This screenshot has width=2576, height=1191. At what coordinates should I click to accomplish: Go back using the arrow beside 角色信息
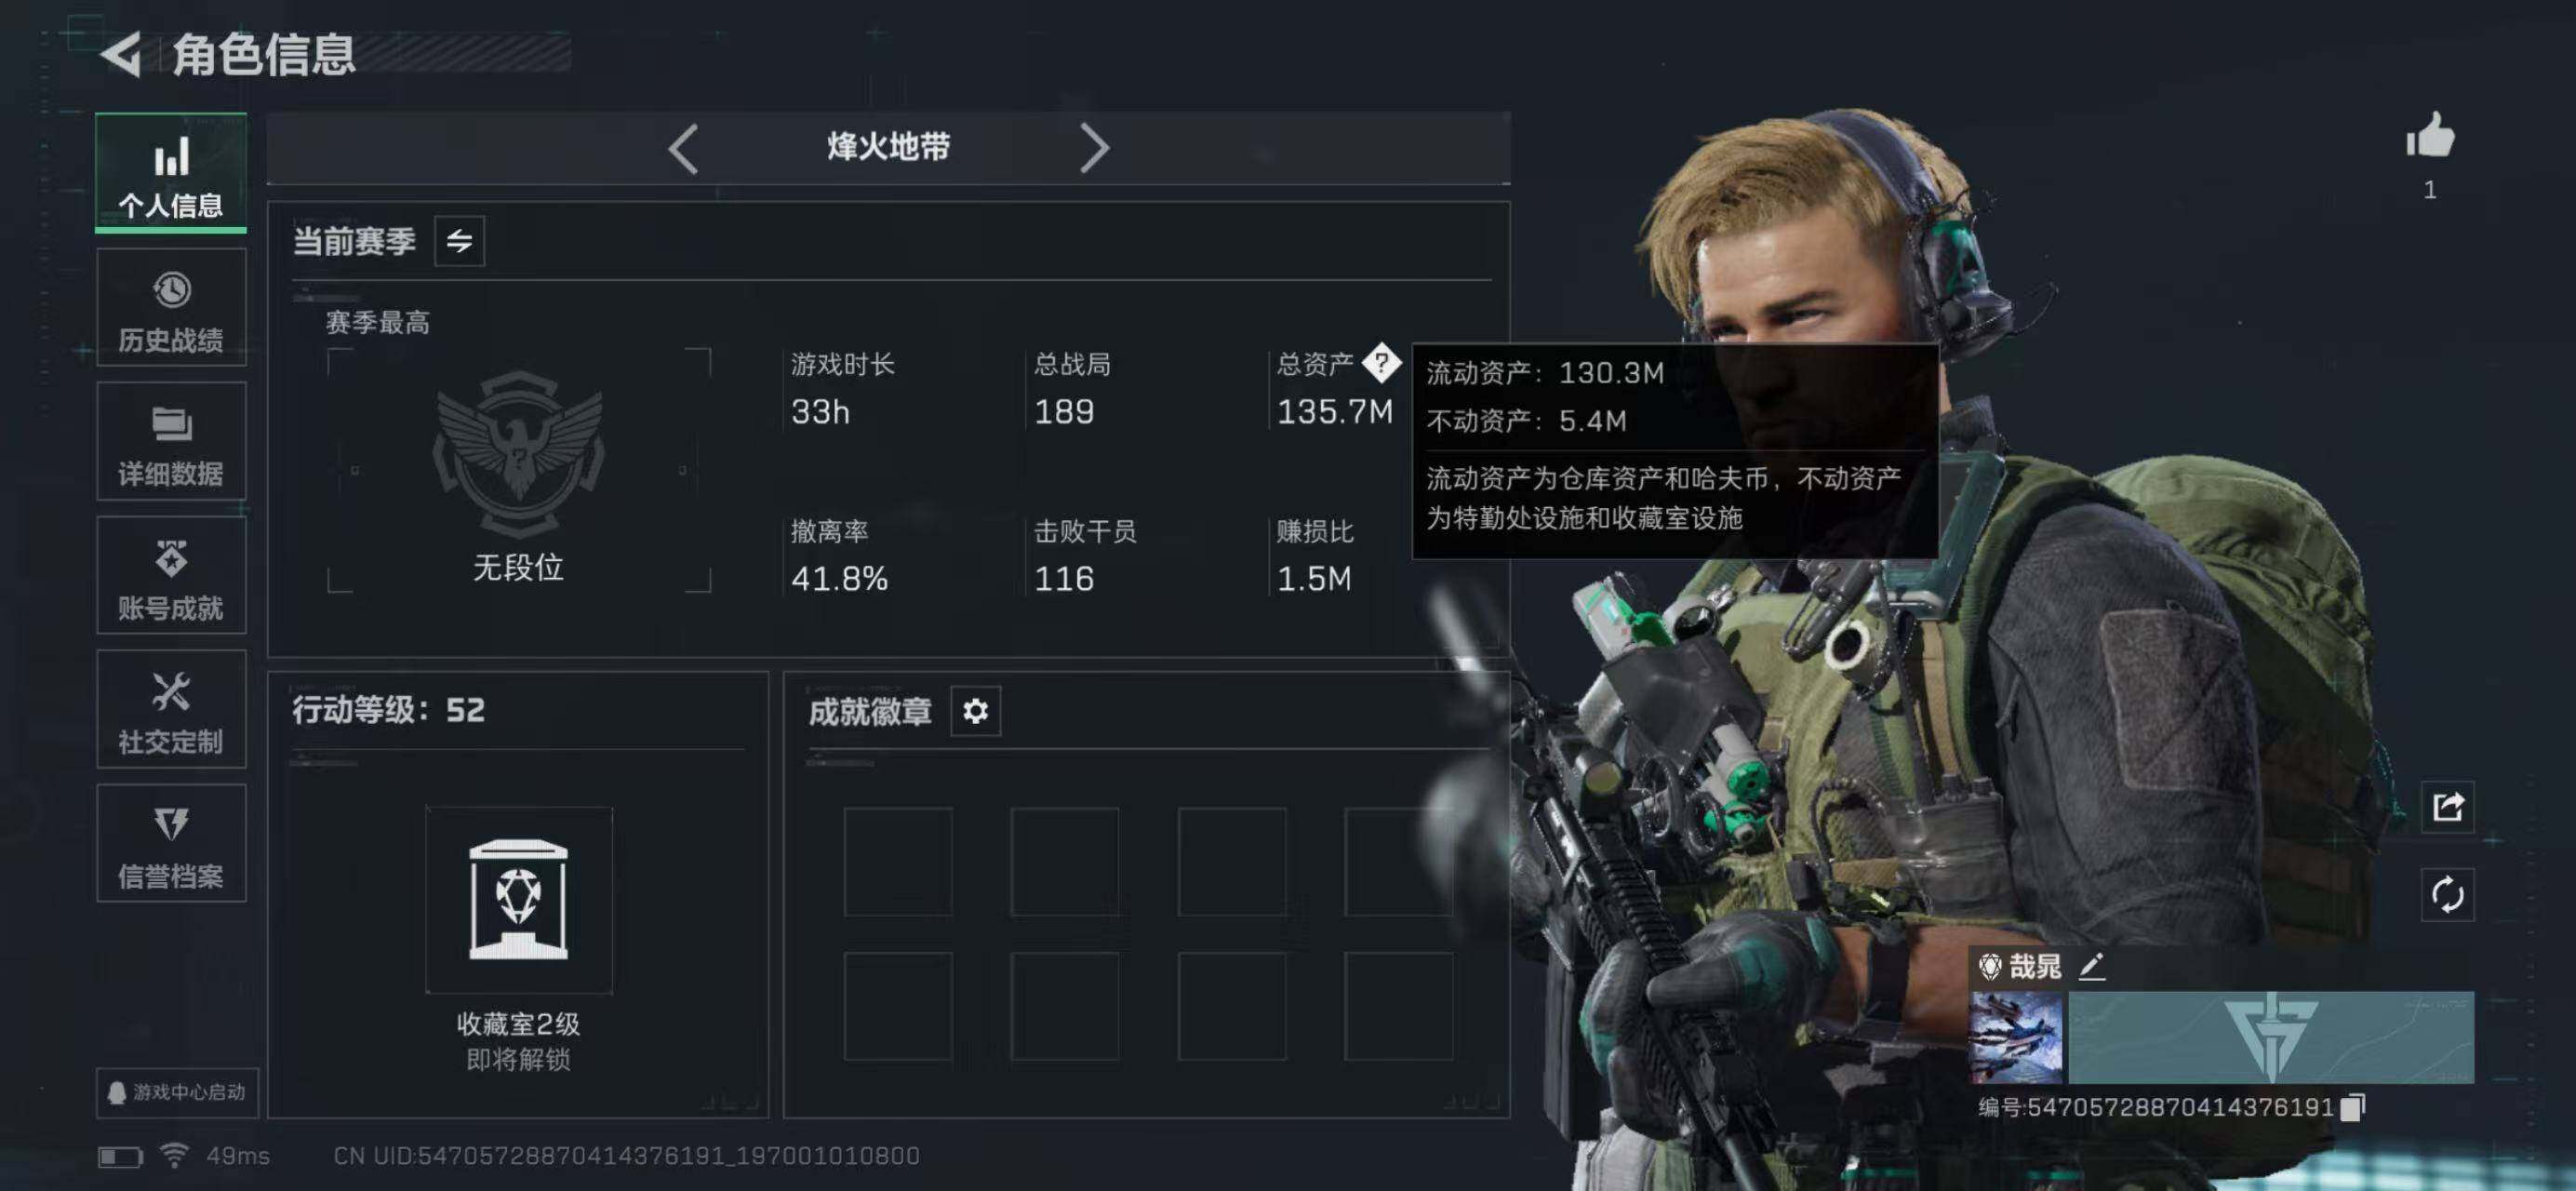tap(122, 55)
